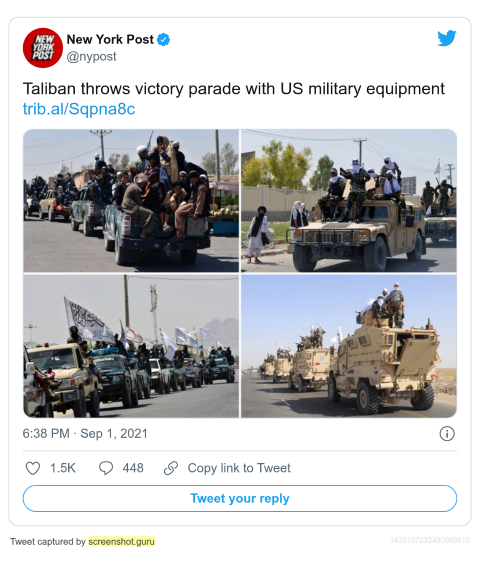
Task: View the crowded pickup truck photo
Action: [131, 201]
